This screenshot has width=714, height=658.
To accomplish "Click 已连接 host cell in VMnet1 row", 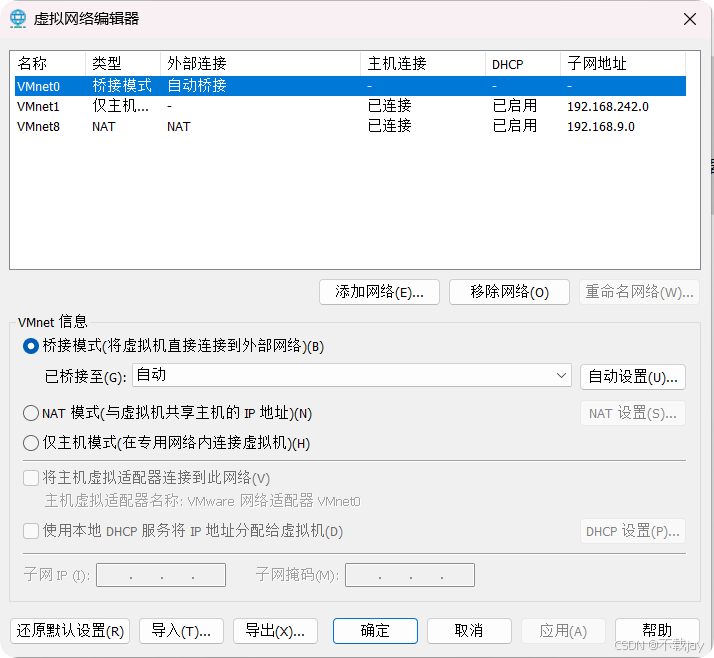I will click(389, 106).
